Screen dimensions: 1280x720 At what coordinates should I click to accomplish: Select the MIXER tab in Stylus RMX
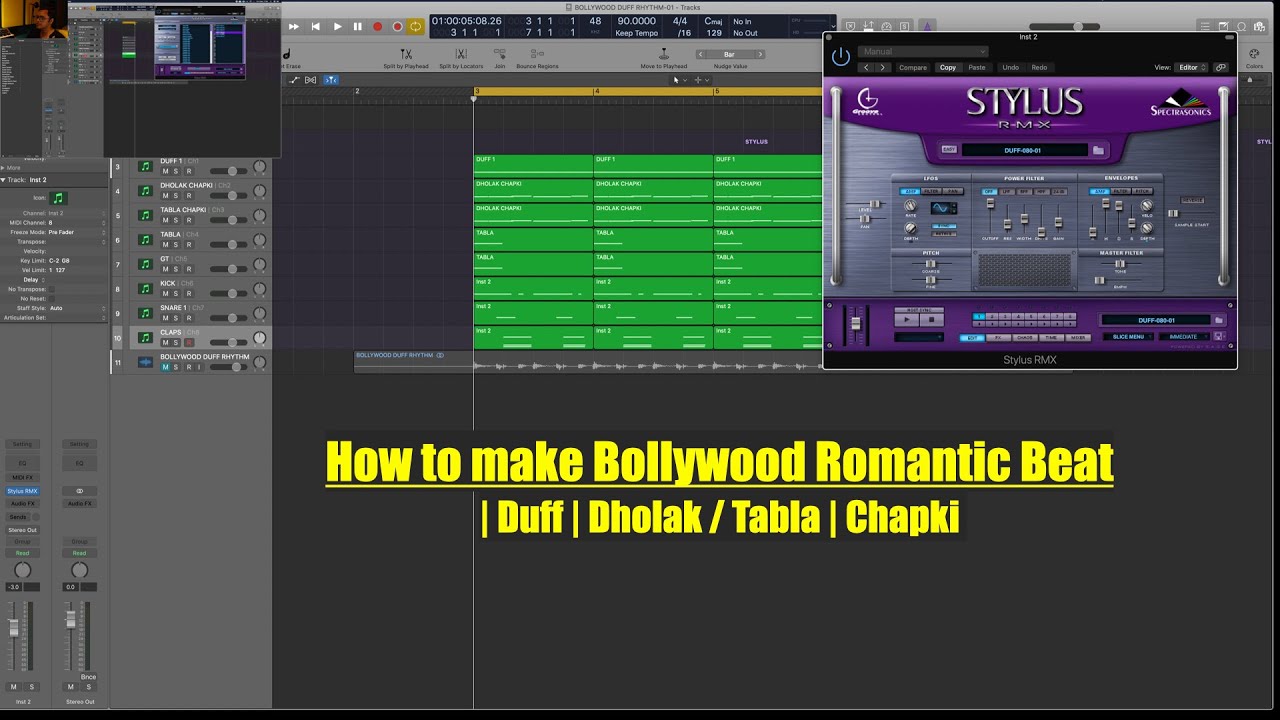coord(1078,338)
